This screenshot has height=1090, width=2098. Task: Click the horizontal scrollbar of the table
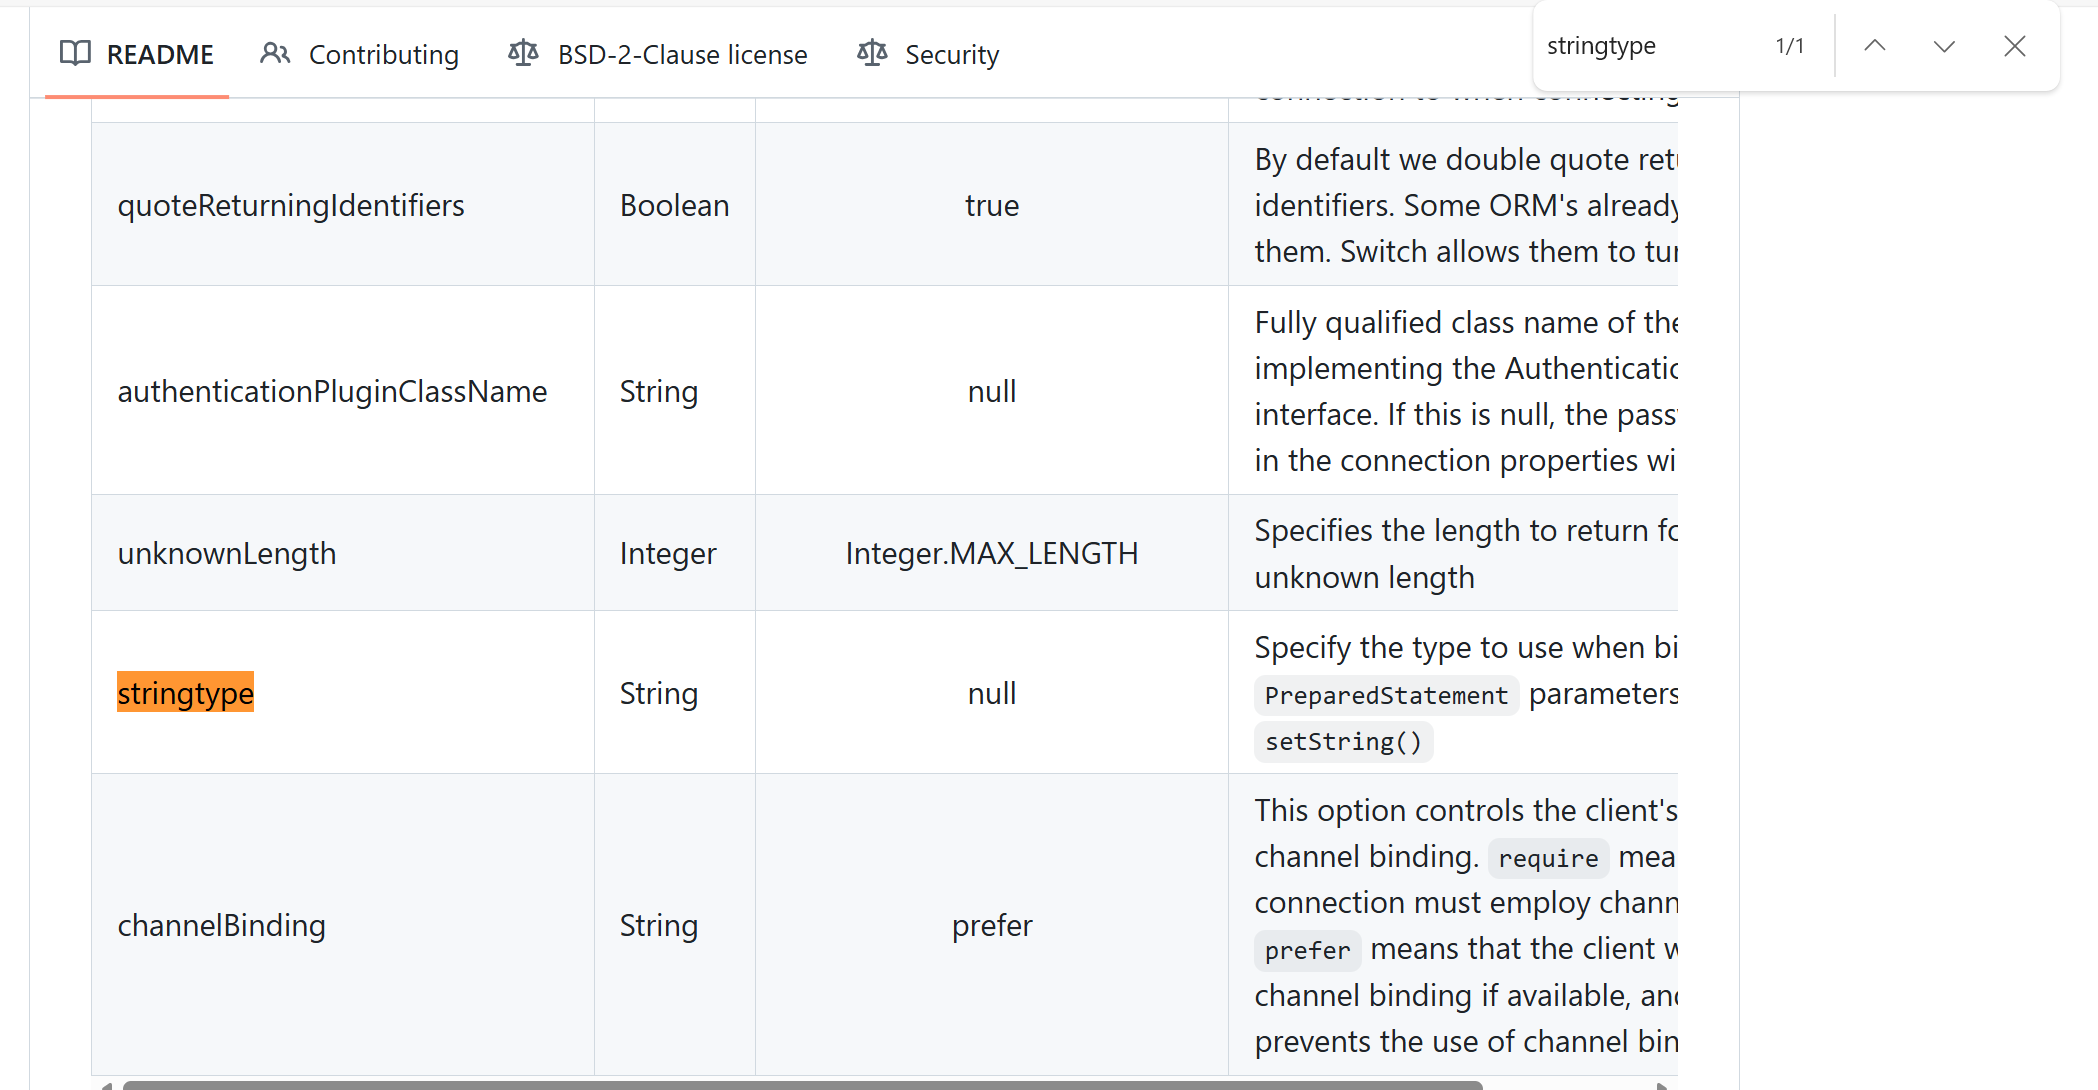pyautogui.click(x=802, y=1085)
